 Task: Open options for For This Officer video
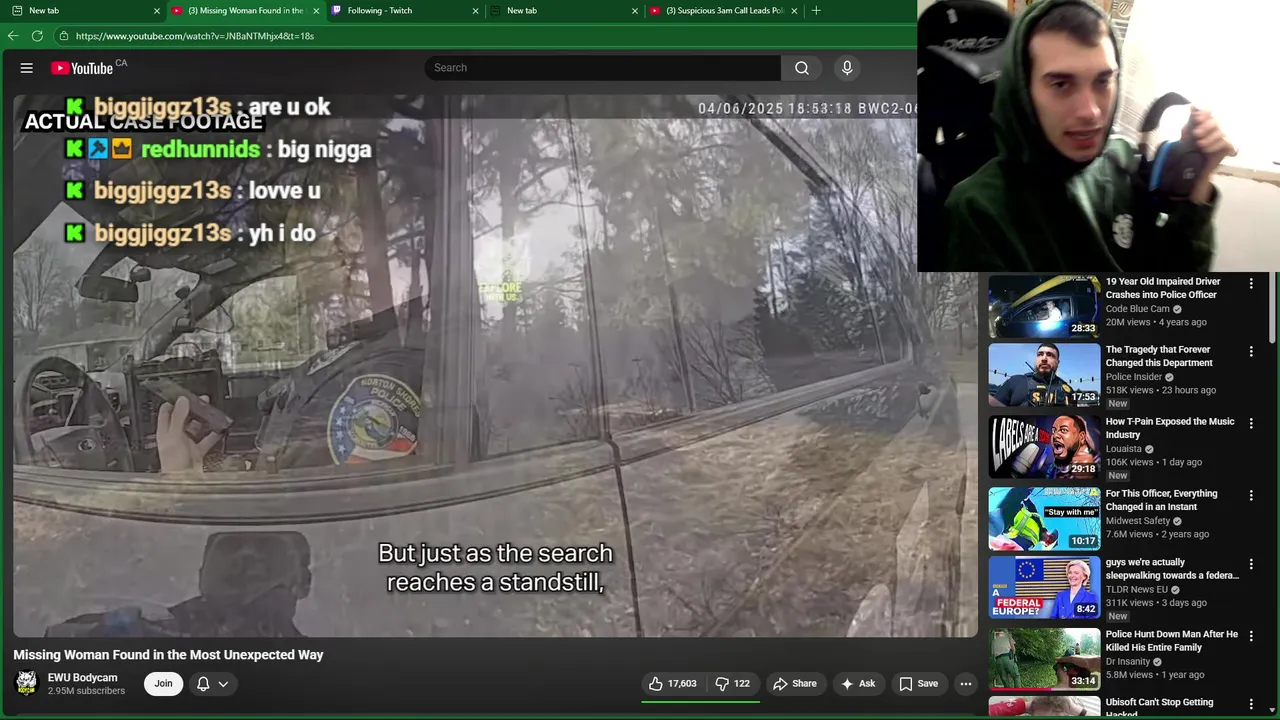(1251, 495)
